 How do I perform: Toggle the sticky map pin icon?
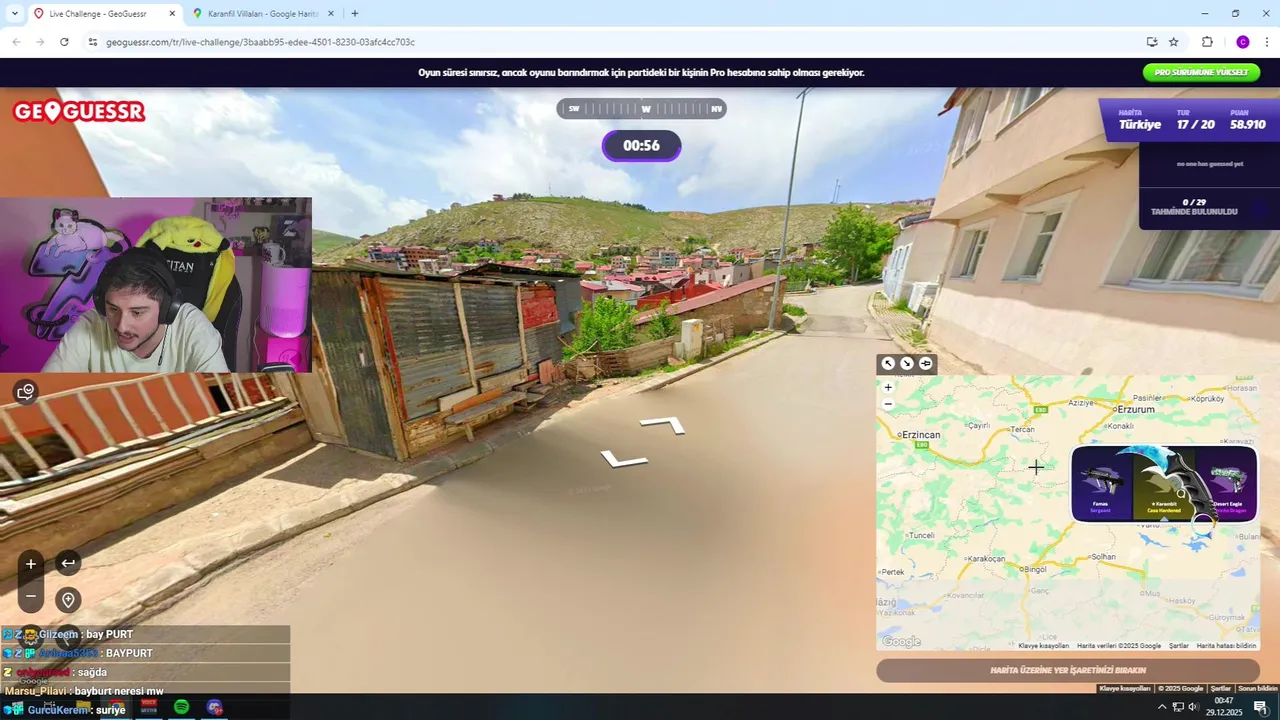click(x=925, y=364)
